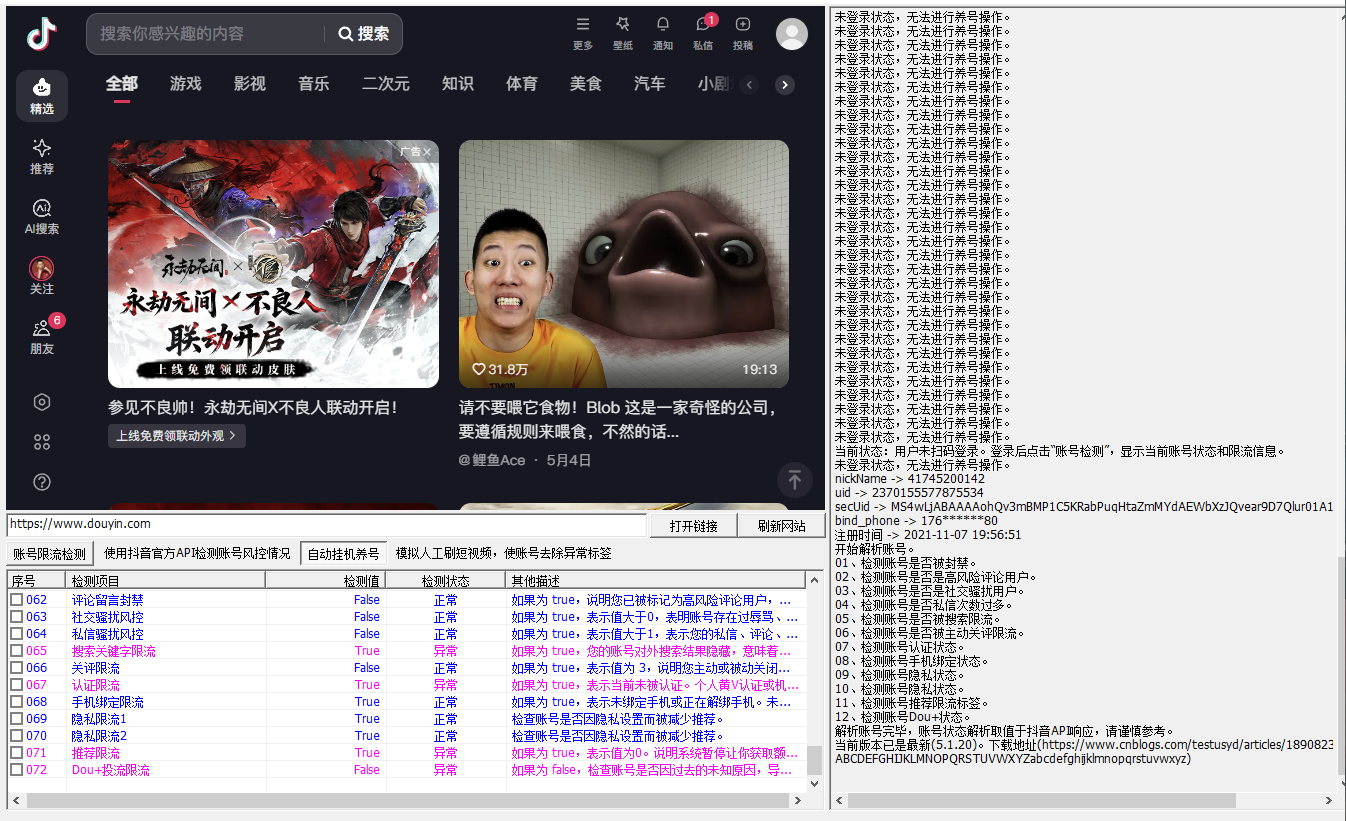Viewport: 1346px width, 821px height.
Task: Click the URL field with https://www.douyin.com
Action: pyautogui.click(x=327, y=524)
